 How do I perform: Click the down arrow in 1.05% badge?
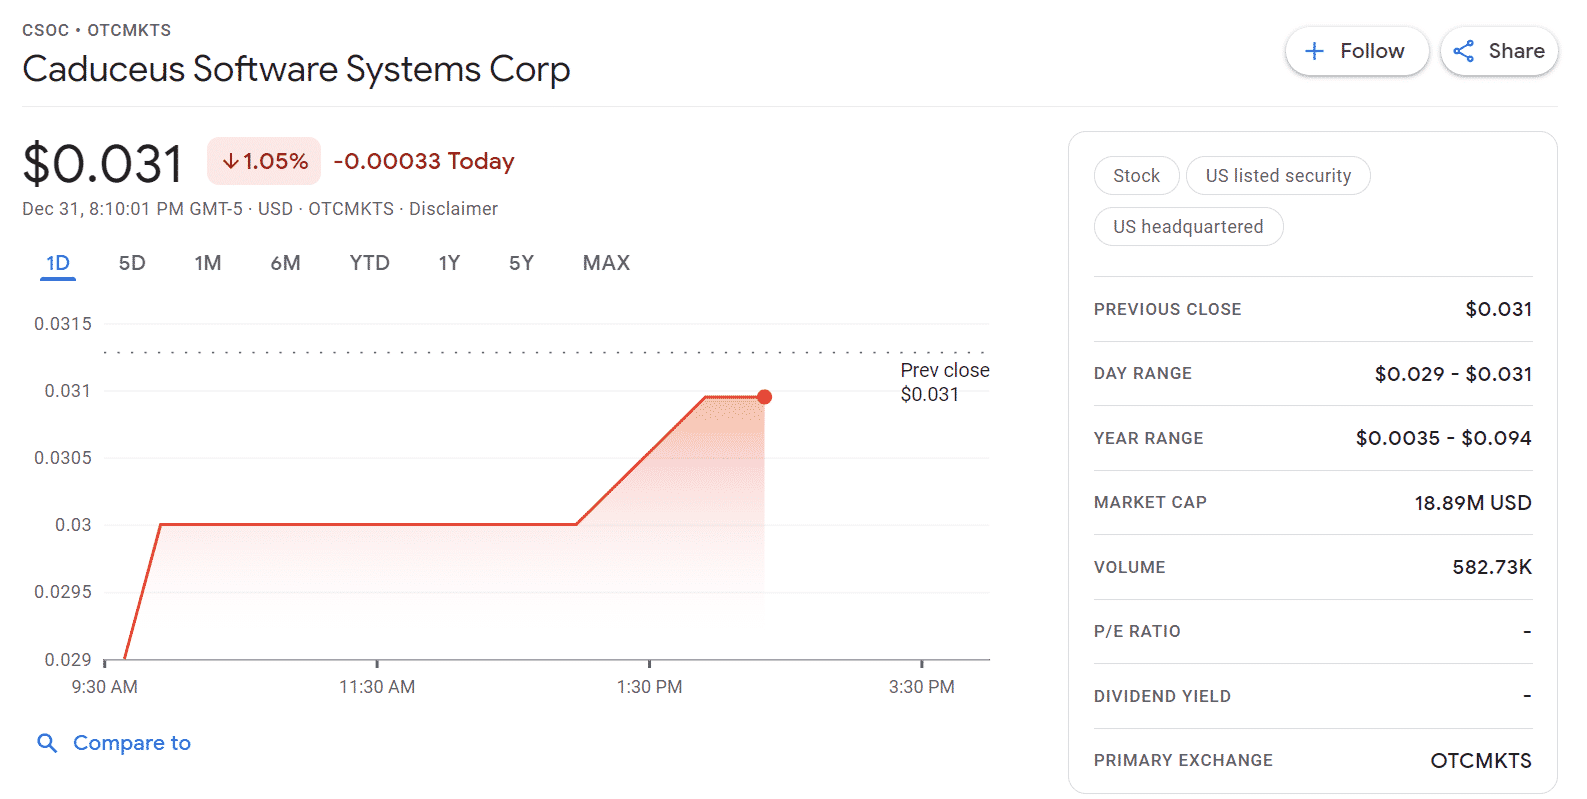pyautogui.click(x=230, y=161)
